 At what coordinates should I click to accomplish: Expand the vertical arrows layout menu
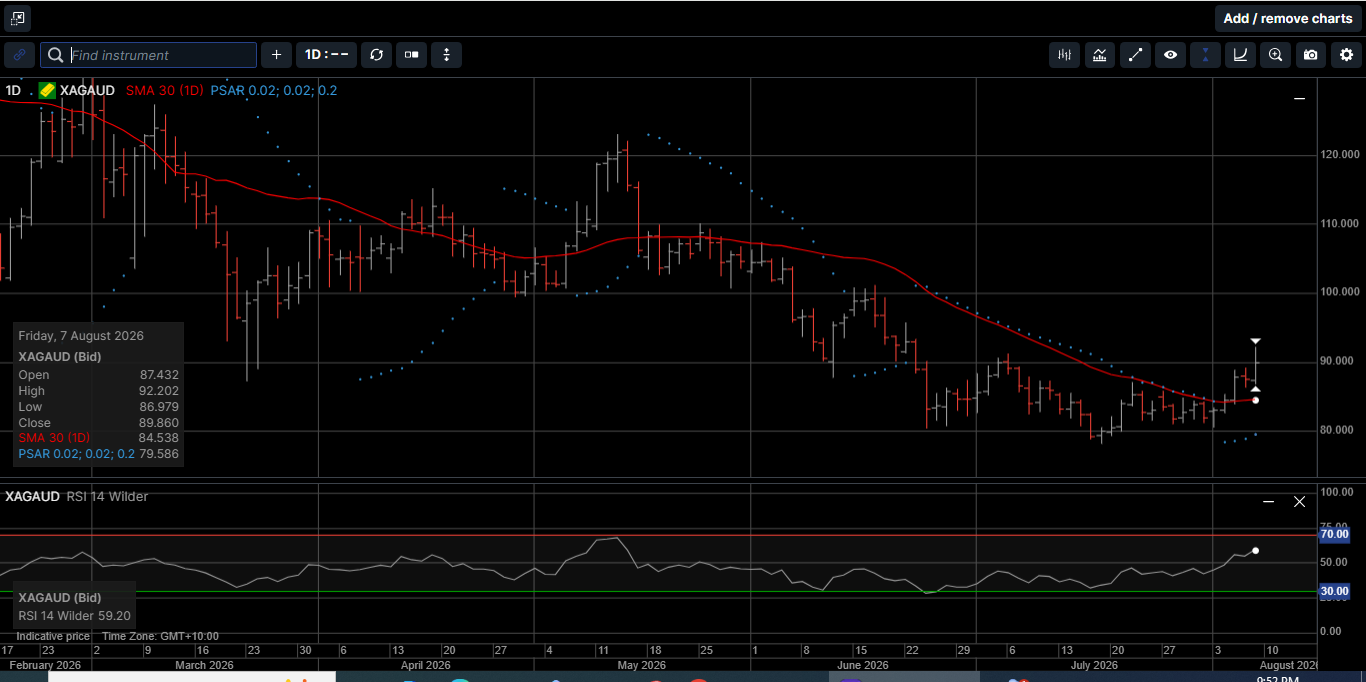[446, 55]
